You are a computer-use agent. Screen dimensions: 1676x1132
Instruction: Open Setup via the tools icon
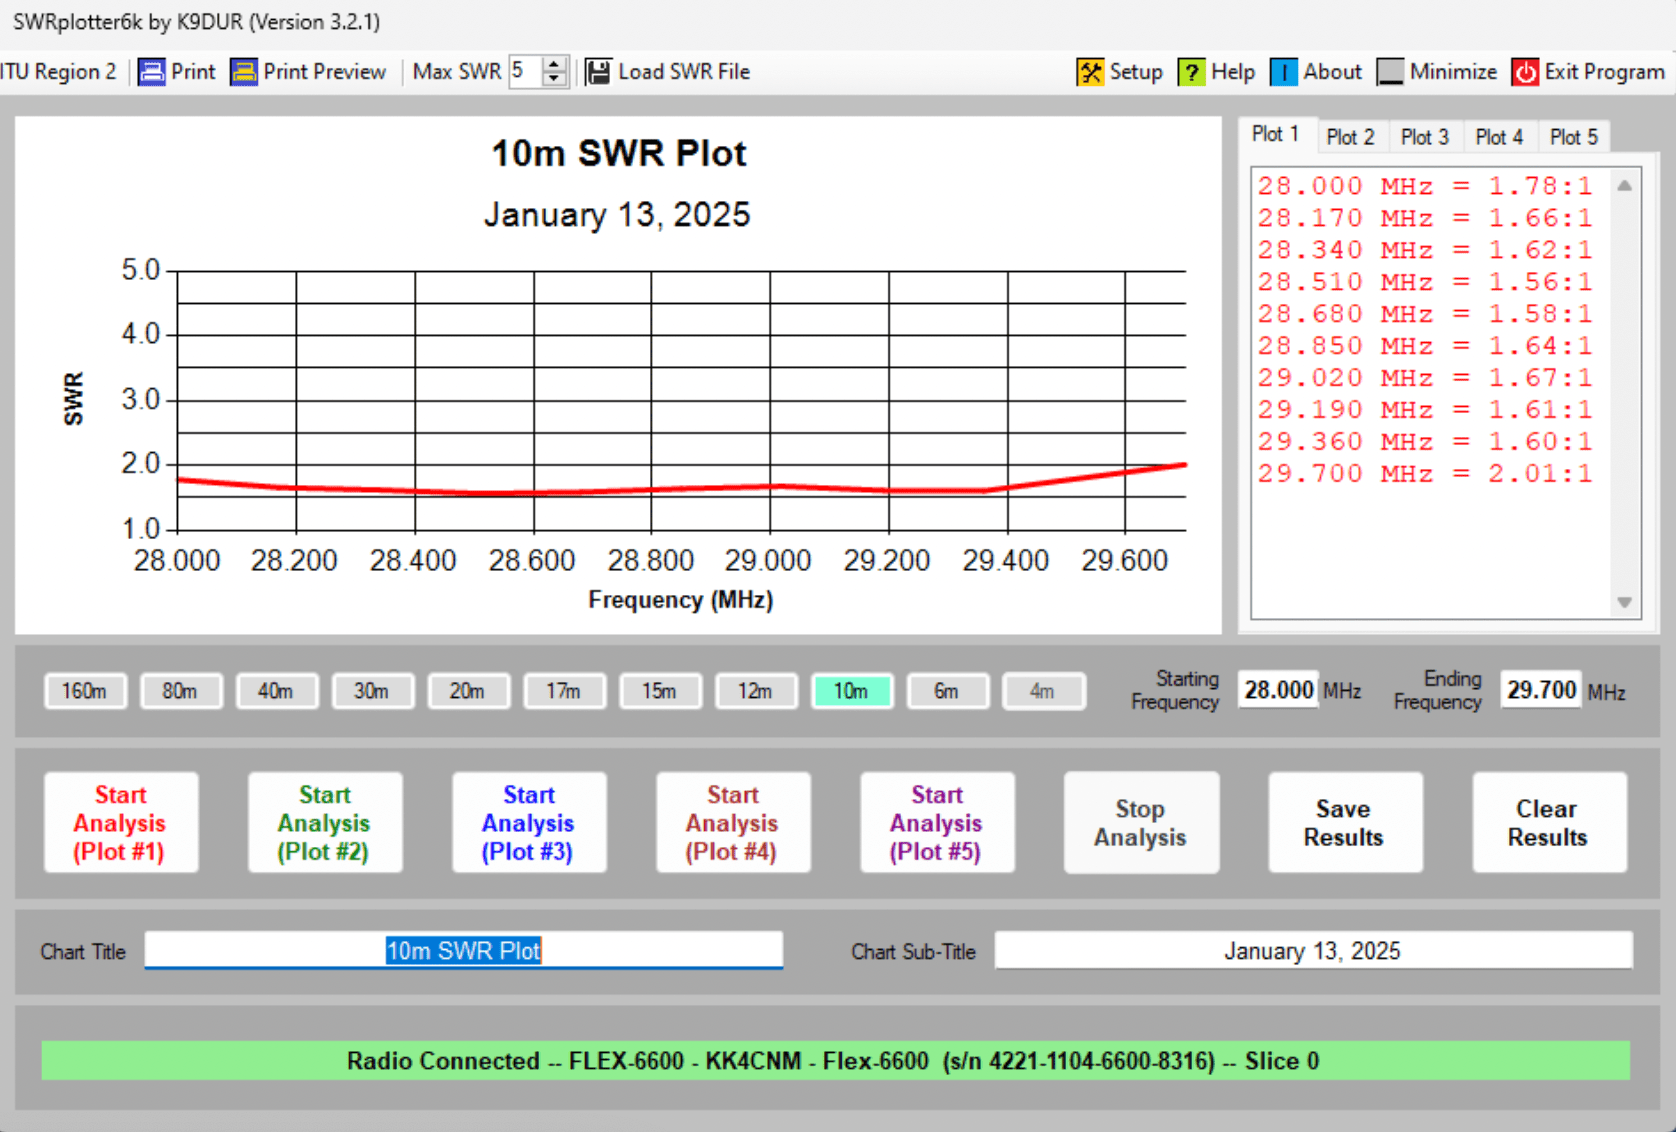[x=1090, y=72]
